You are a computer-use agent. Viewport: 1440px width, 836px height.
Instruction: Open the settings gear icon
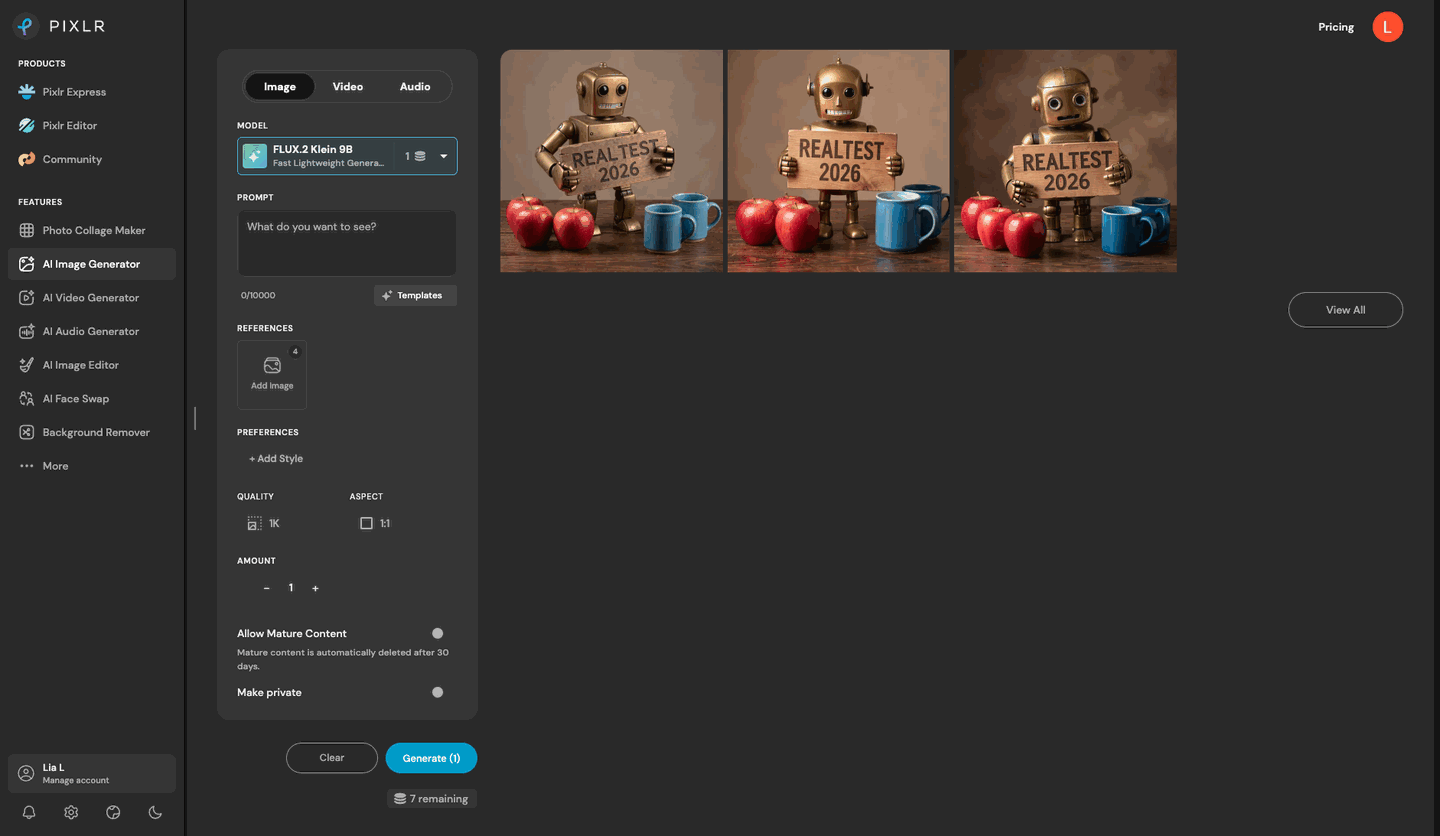71,813
